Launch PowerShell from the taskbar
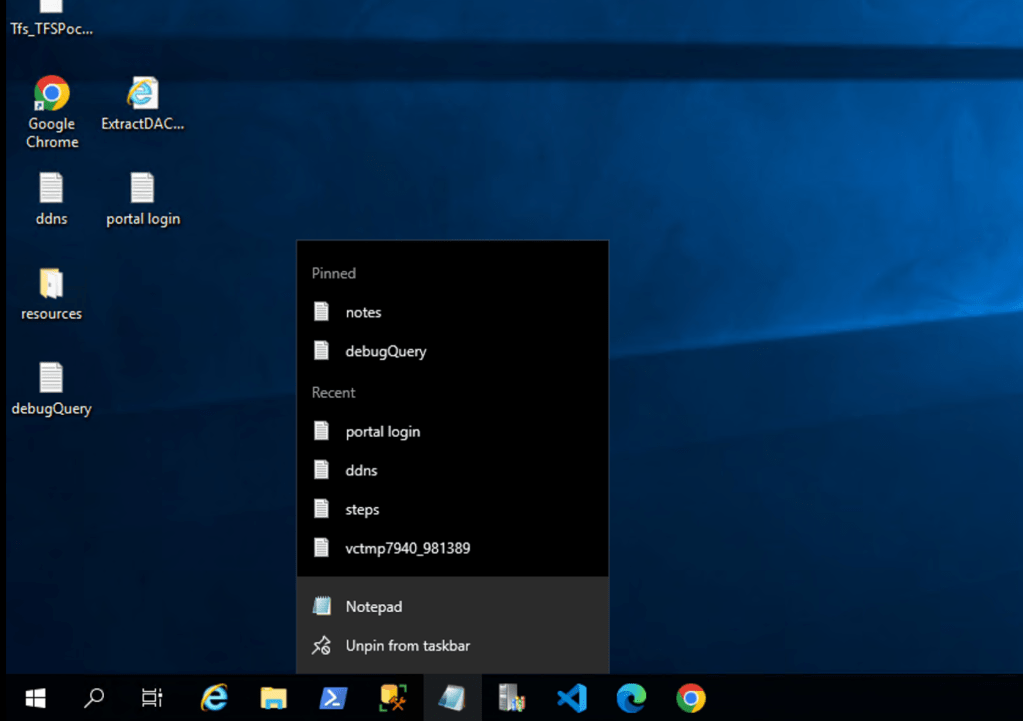Screen dimensions: 1023x721 pyautogui.click(x=333, y=698)
